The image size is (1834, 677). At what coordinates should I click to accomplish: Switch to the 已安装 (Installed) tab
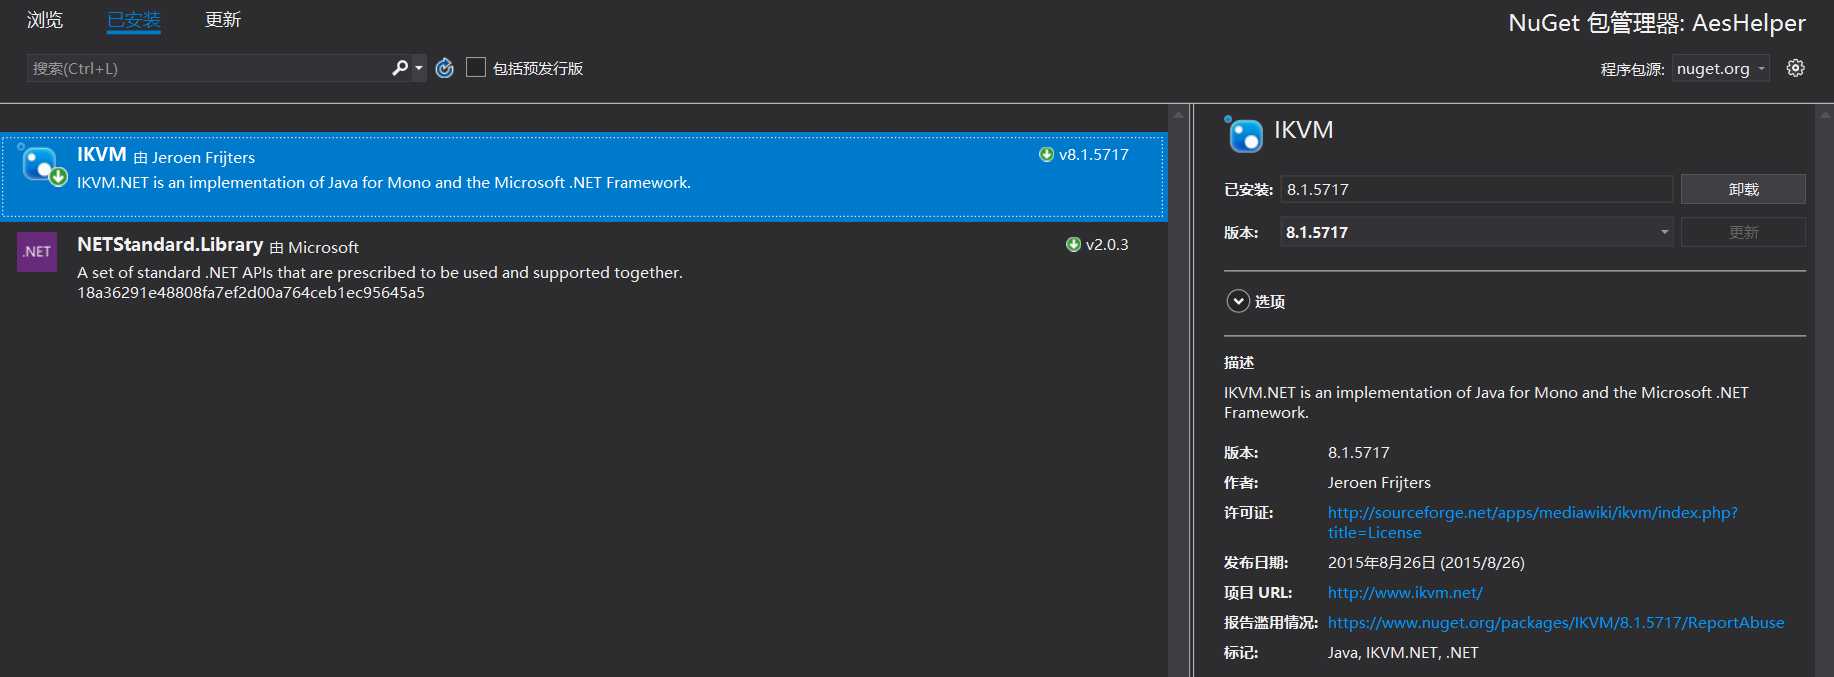pos(134,20)
